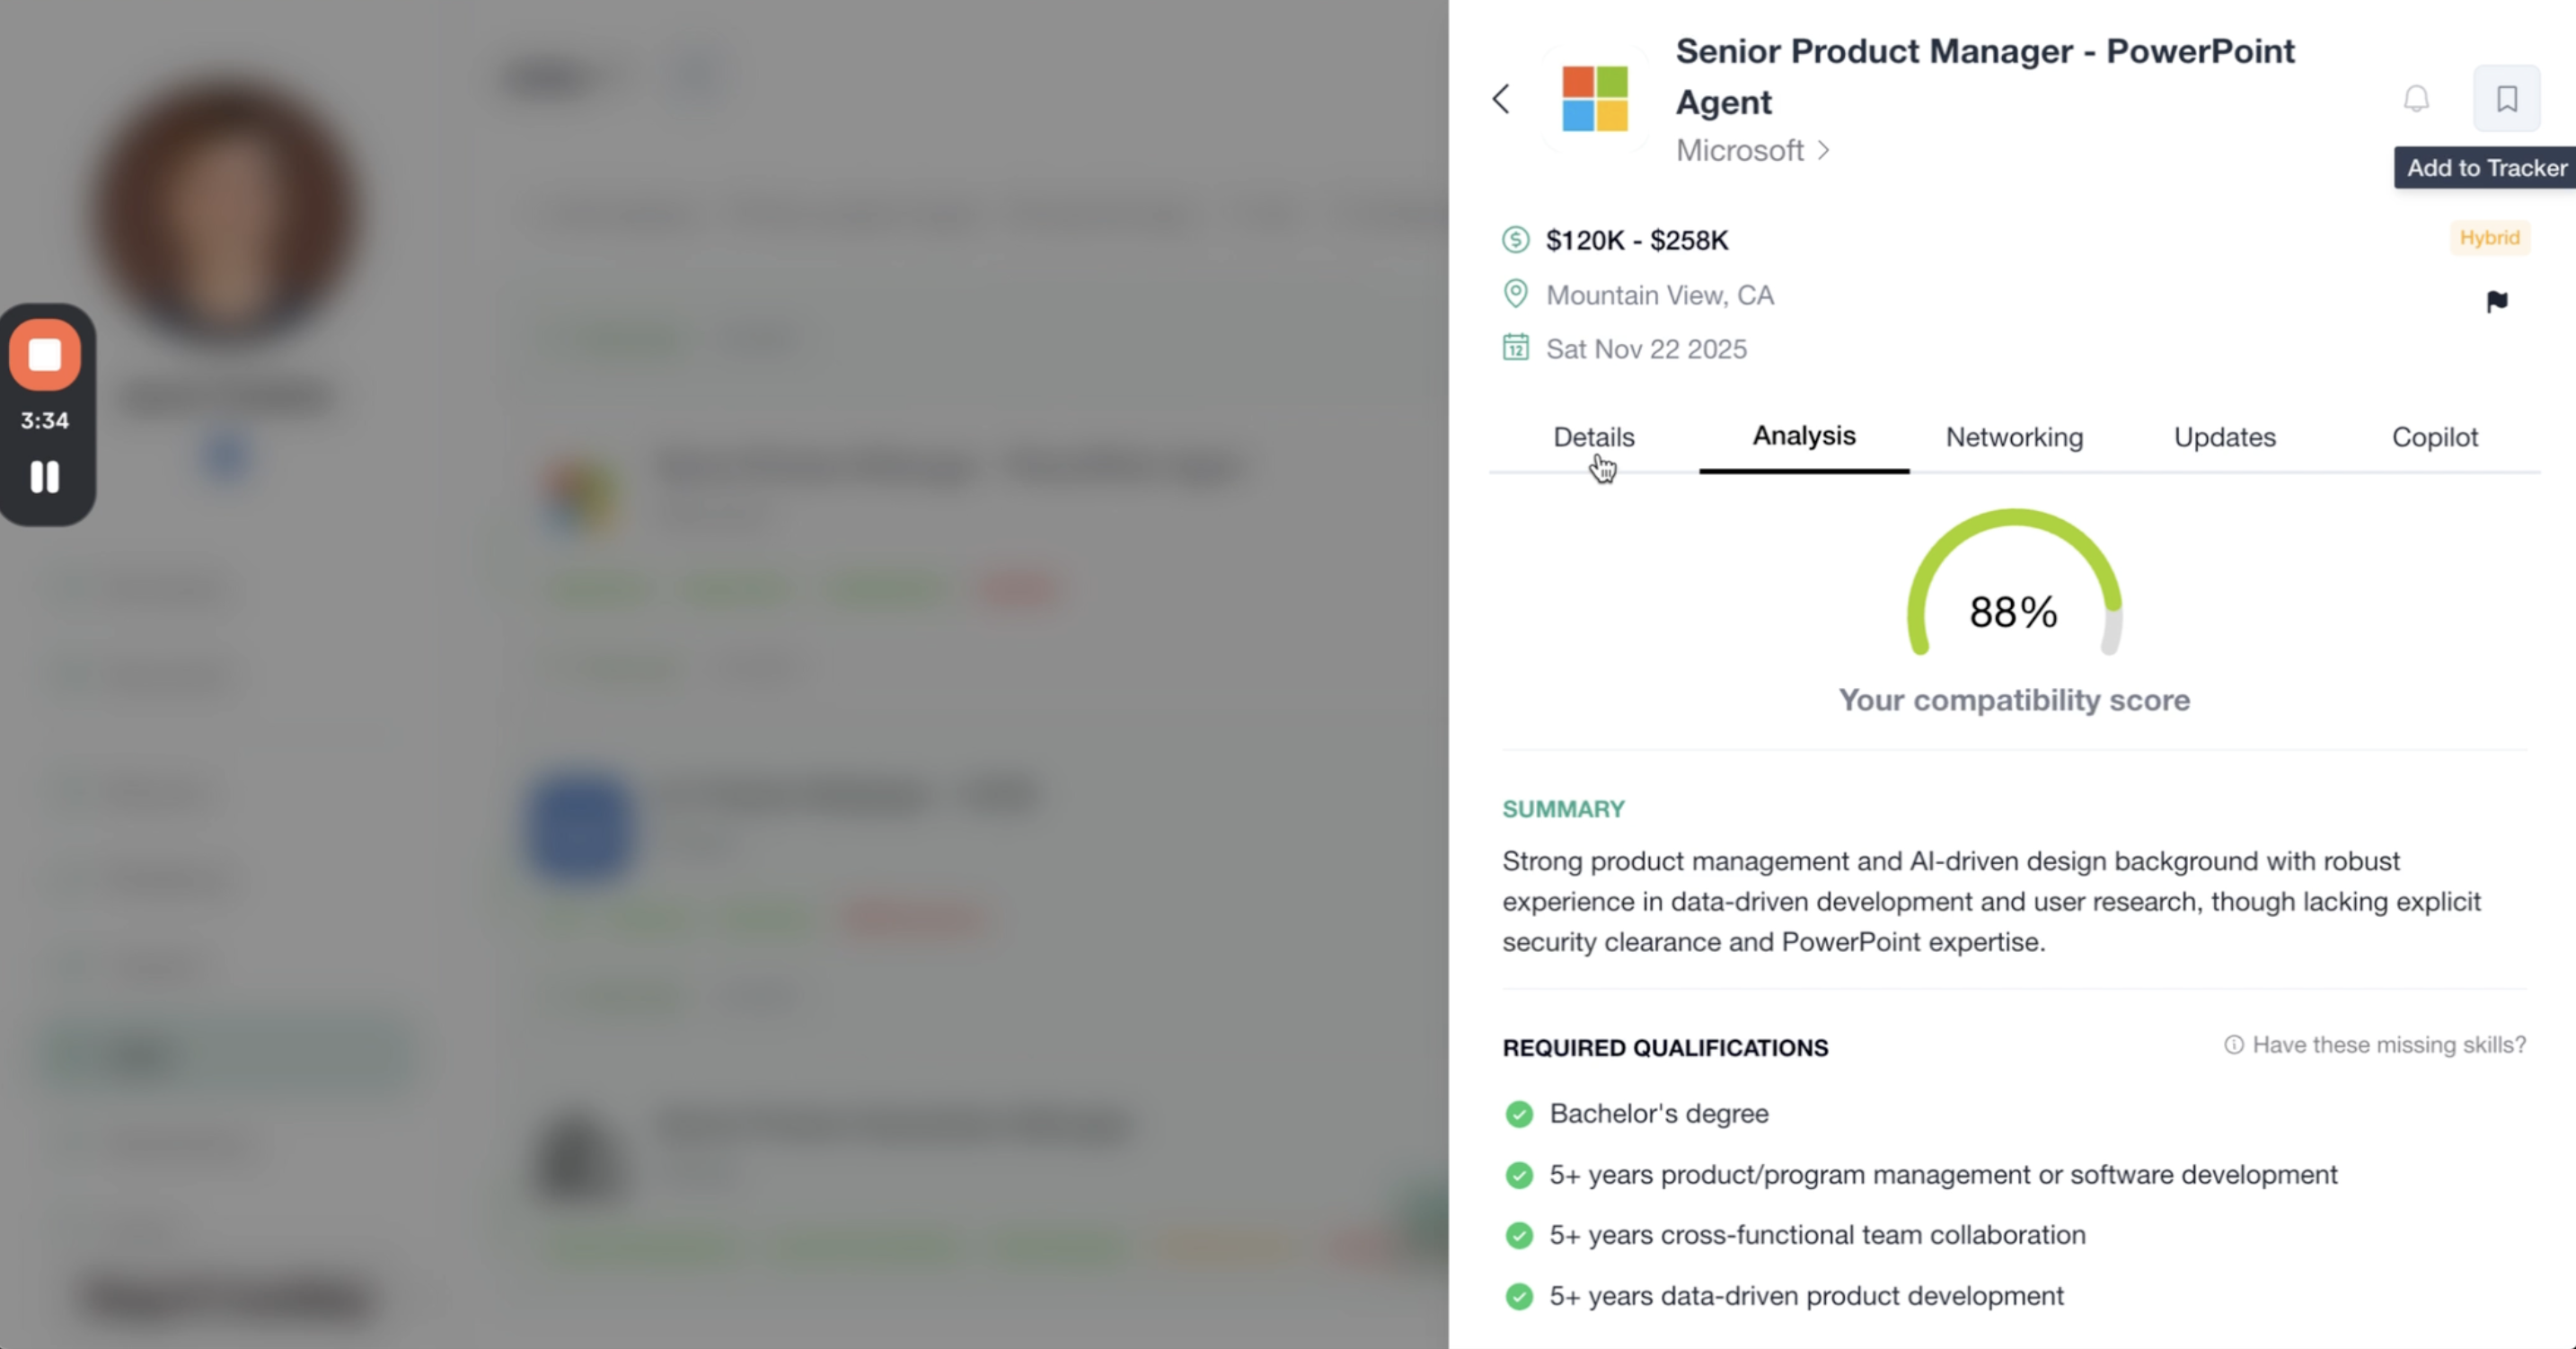Screen dimensions: 2576x1349
Task: Switch to the Details tab
Action: click(x=1593, y=437)
